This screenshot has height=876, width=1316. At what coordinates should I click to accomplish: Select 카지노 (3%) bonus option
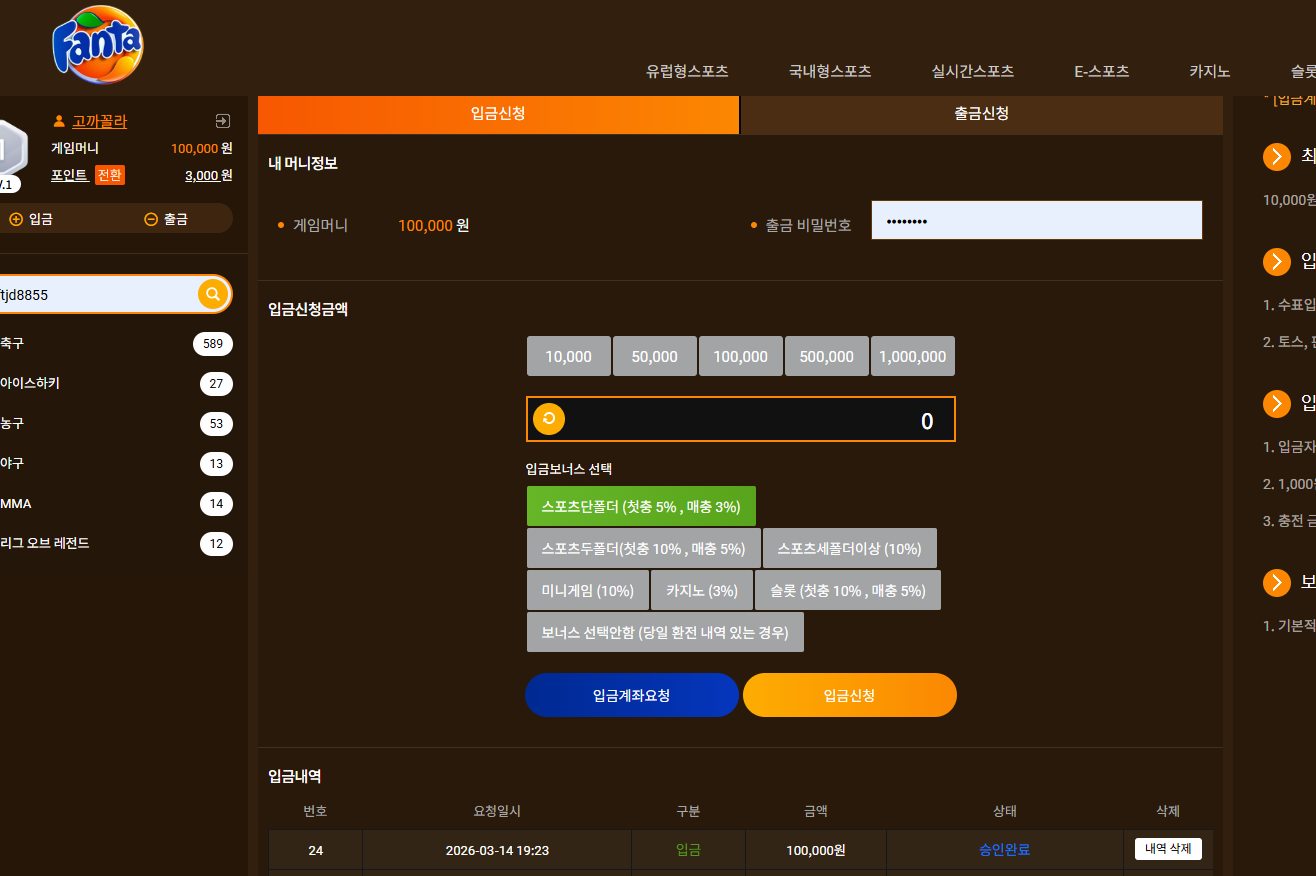[701, 590]
